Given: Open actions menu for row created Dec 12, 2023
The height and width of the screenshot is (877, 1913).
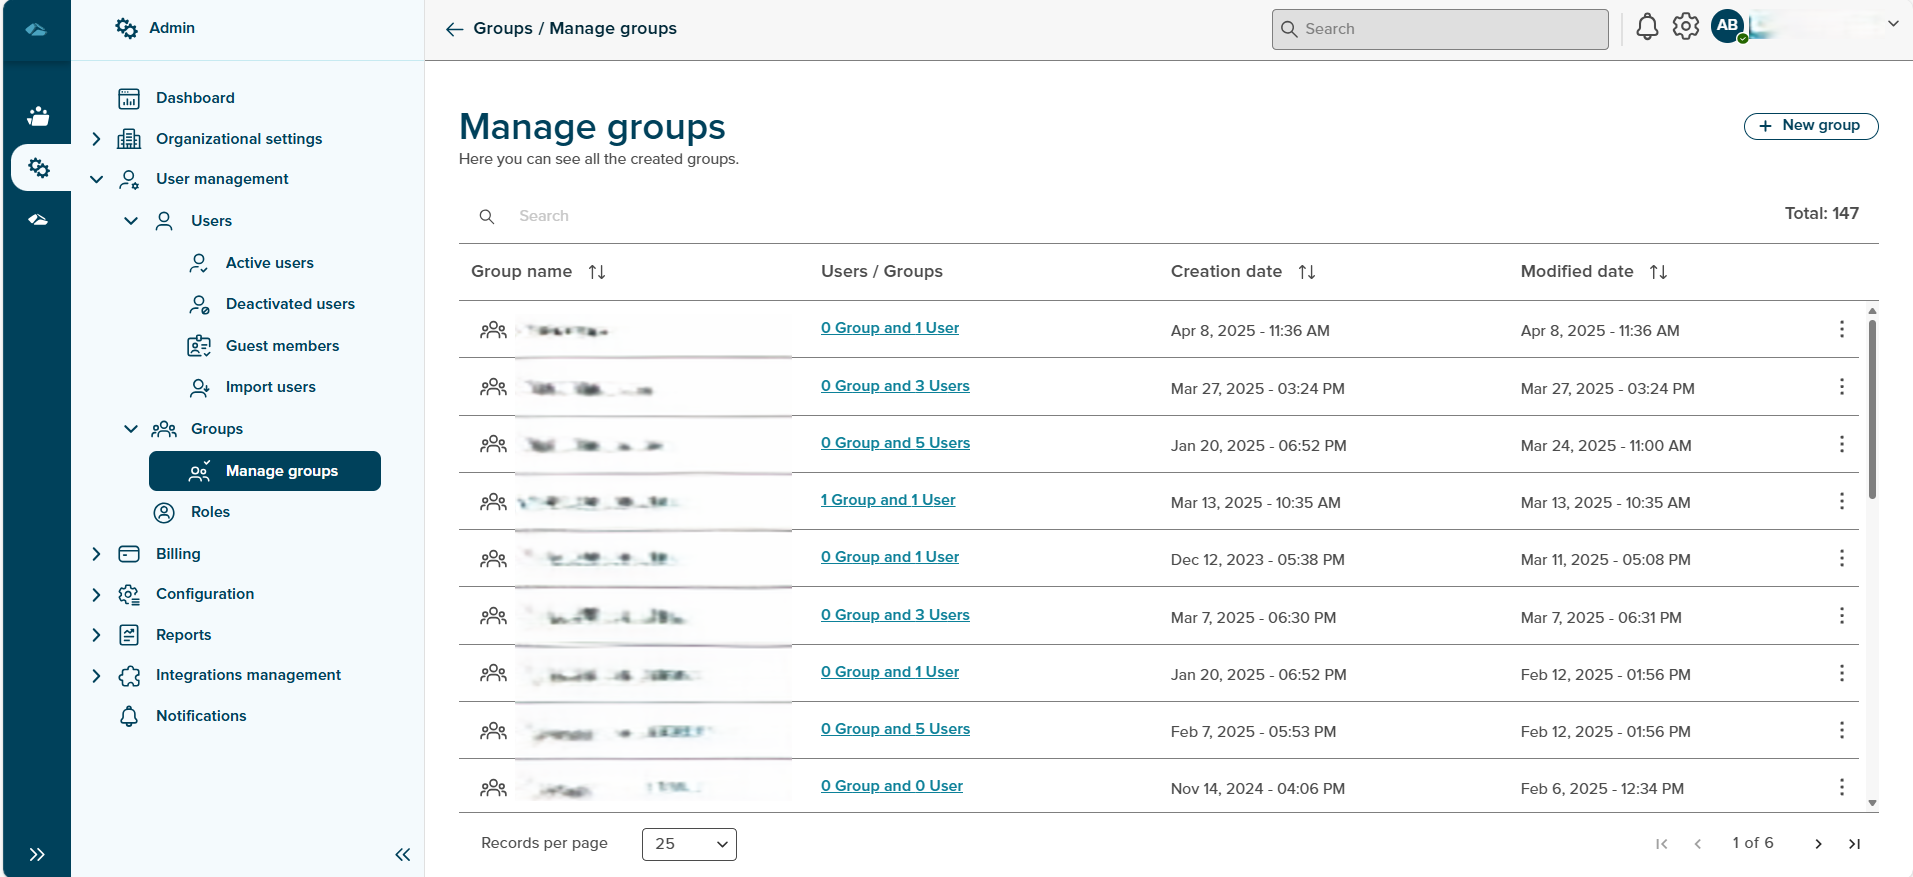Looking at the screenshot, I should coord(1842,558).
